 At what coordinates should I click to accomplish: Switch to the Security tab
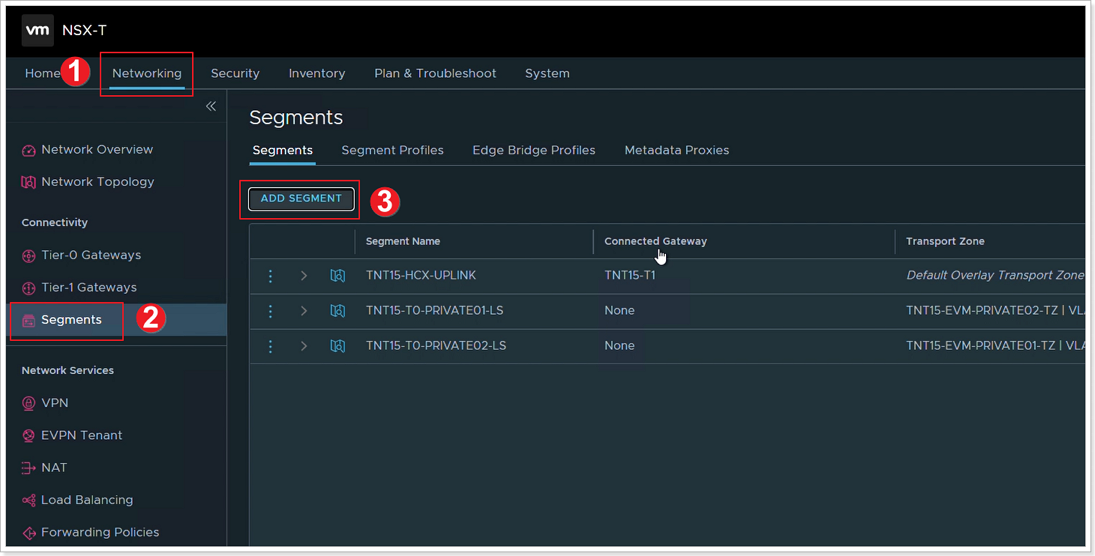[235, 73]
